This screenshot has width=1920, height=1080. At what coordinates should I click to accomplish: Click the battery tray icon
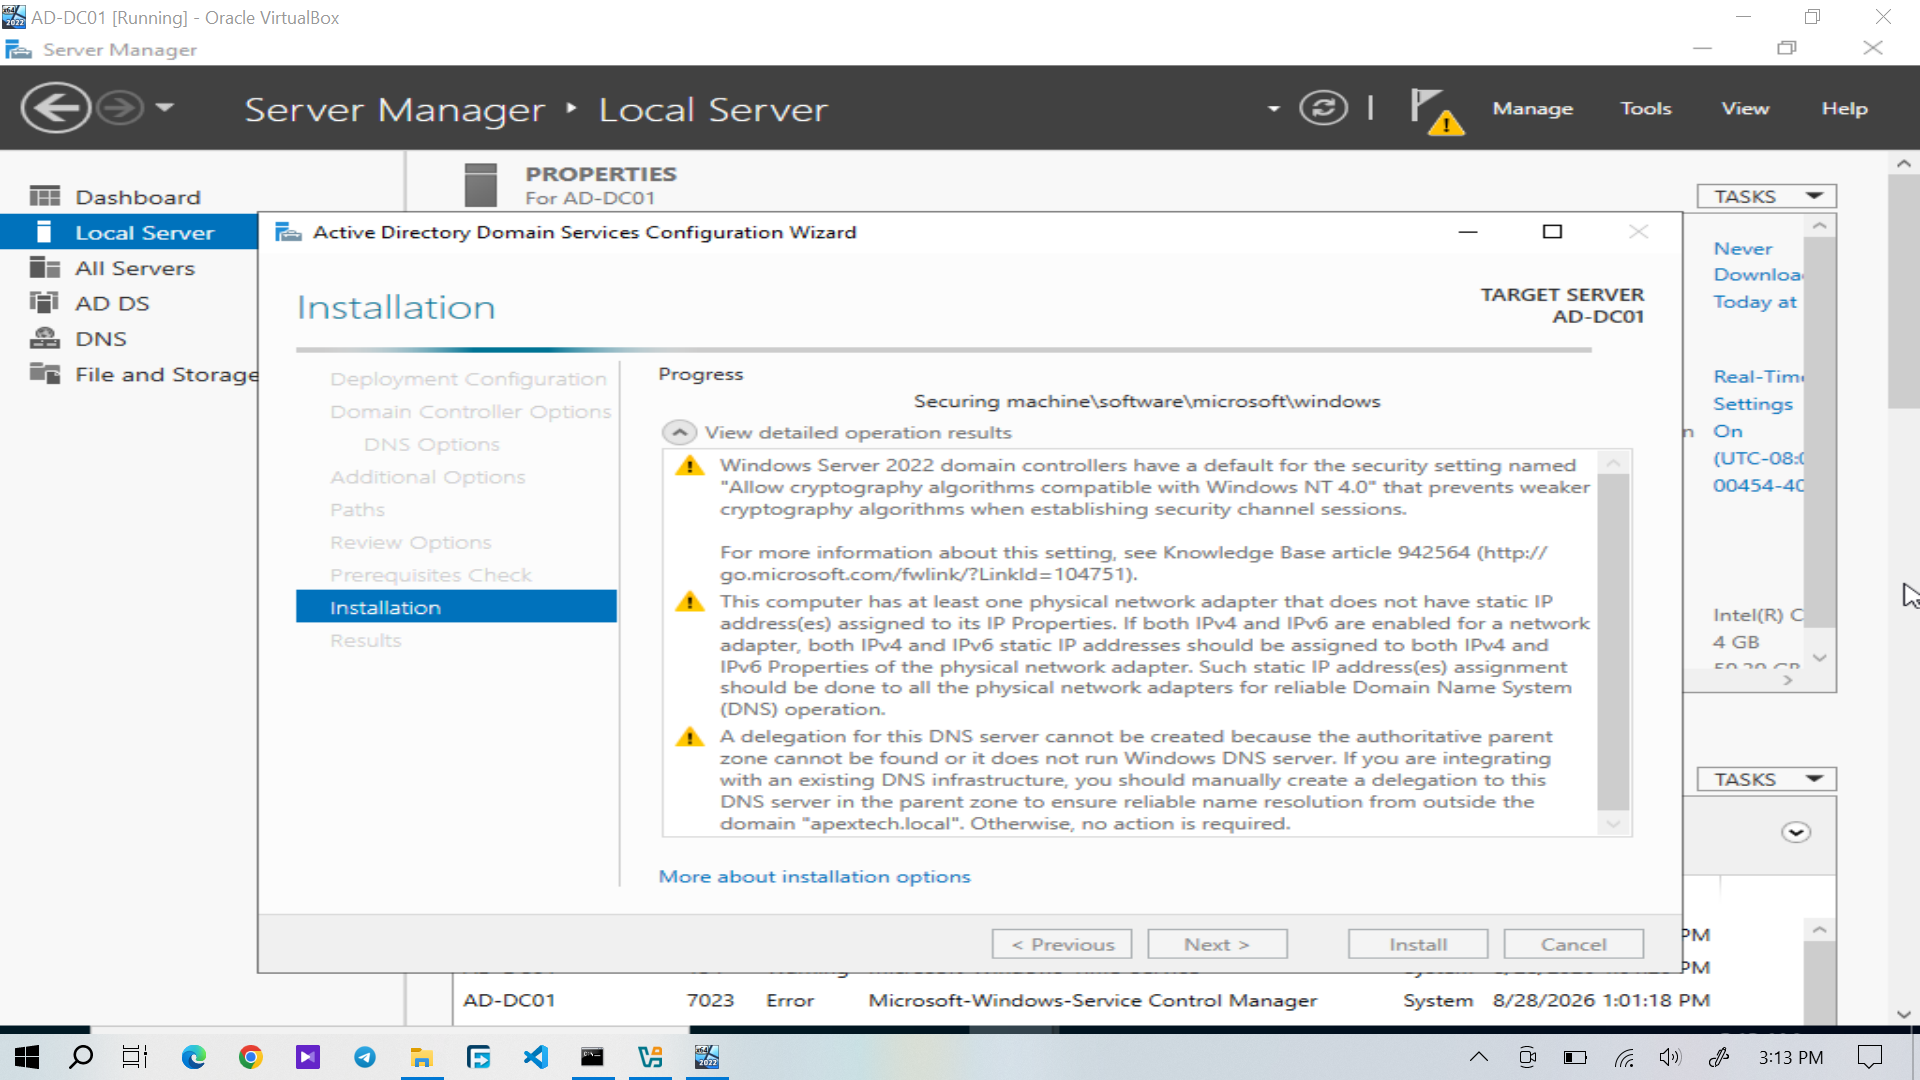[x=1575, y=1057]
